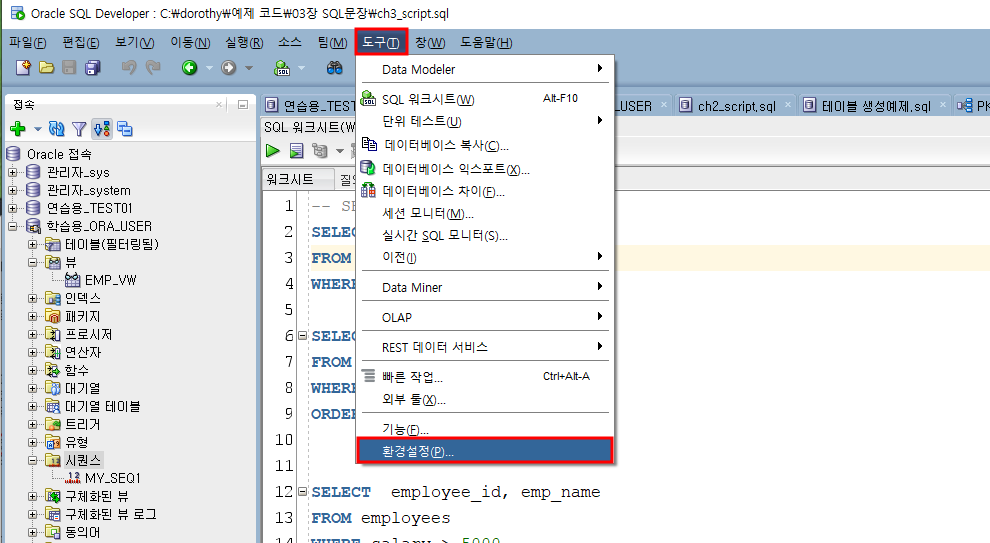Click the binoculars Find DB Object icon
This screenshot has height=543, width=990.
335,68
